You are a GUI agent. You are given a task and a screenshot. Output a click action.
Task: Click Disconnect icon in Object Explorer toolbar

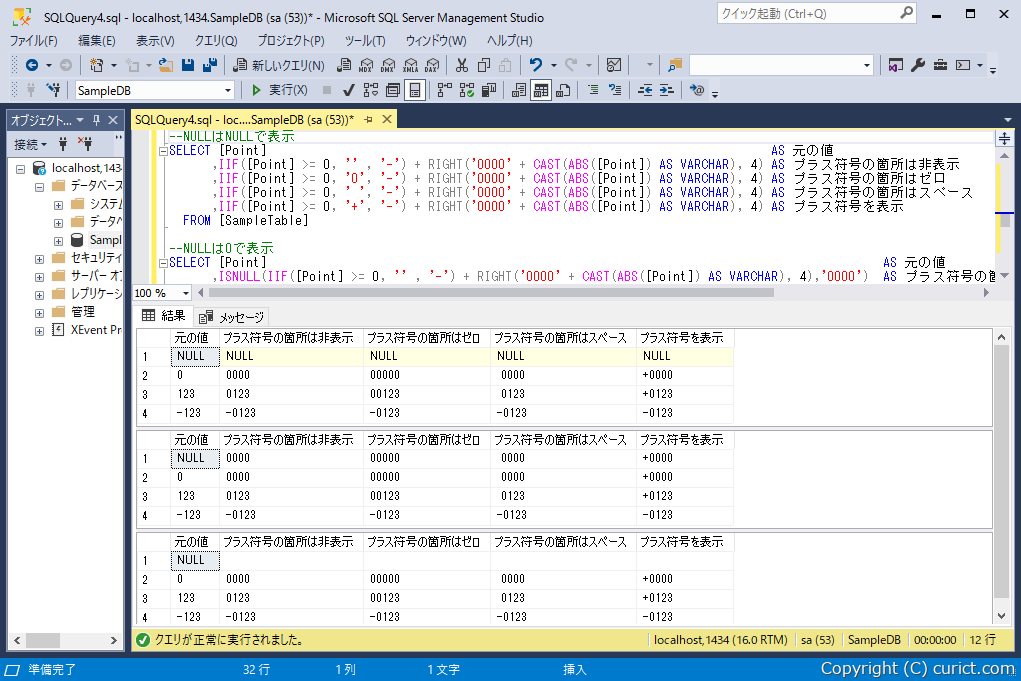[85, 143]
